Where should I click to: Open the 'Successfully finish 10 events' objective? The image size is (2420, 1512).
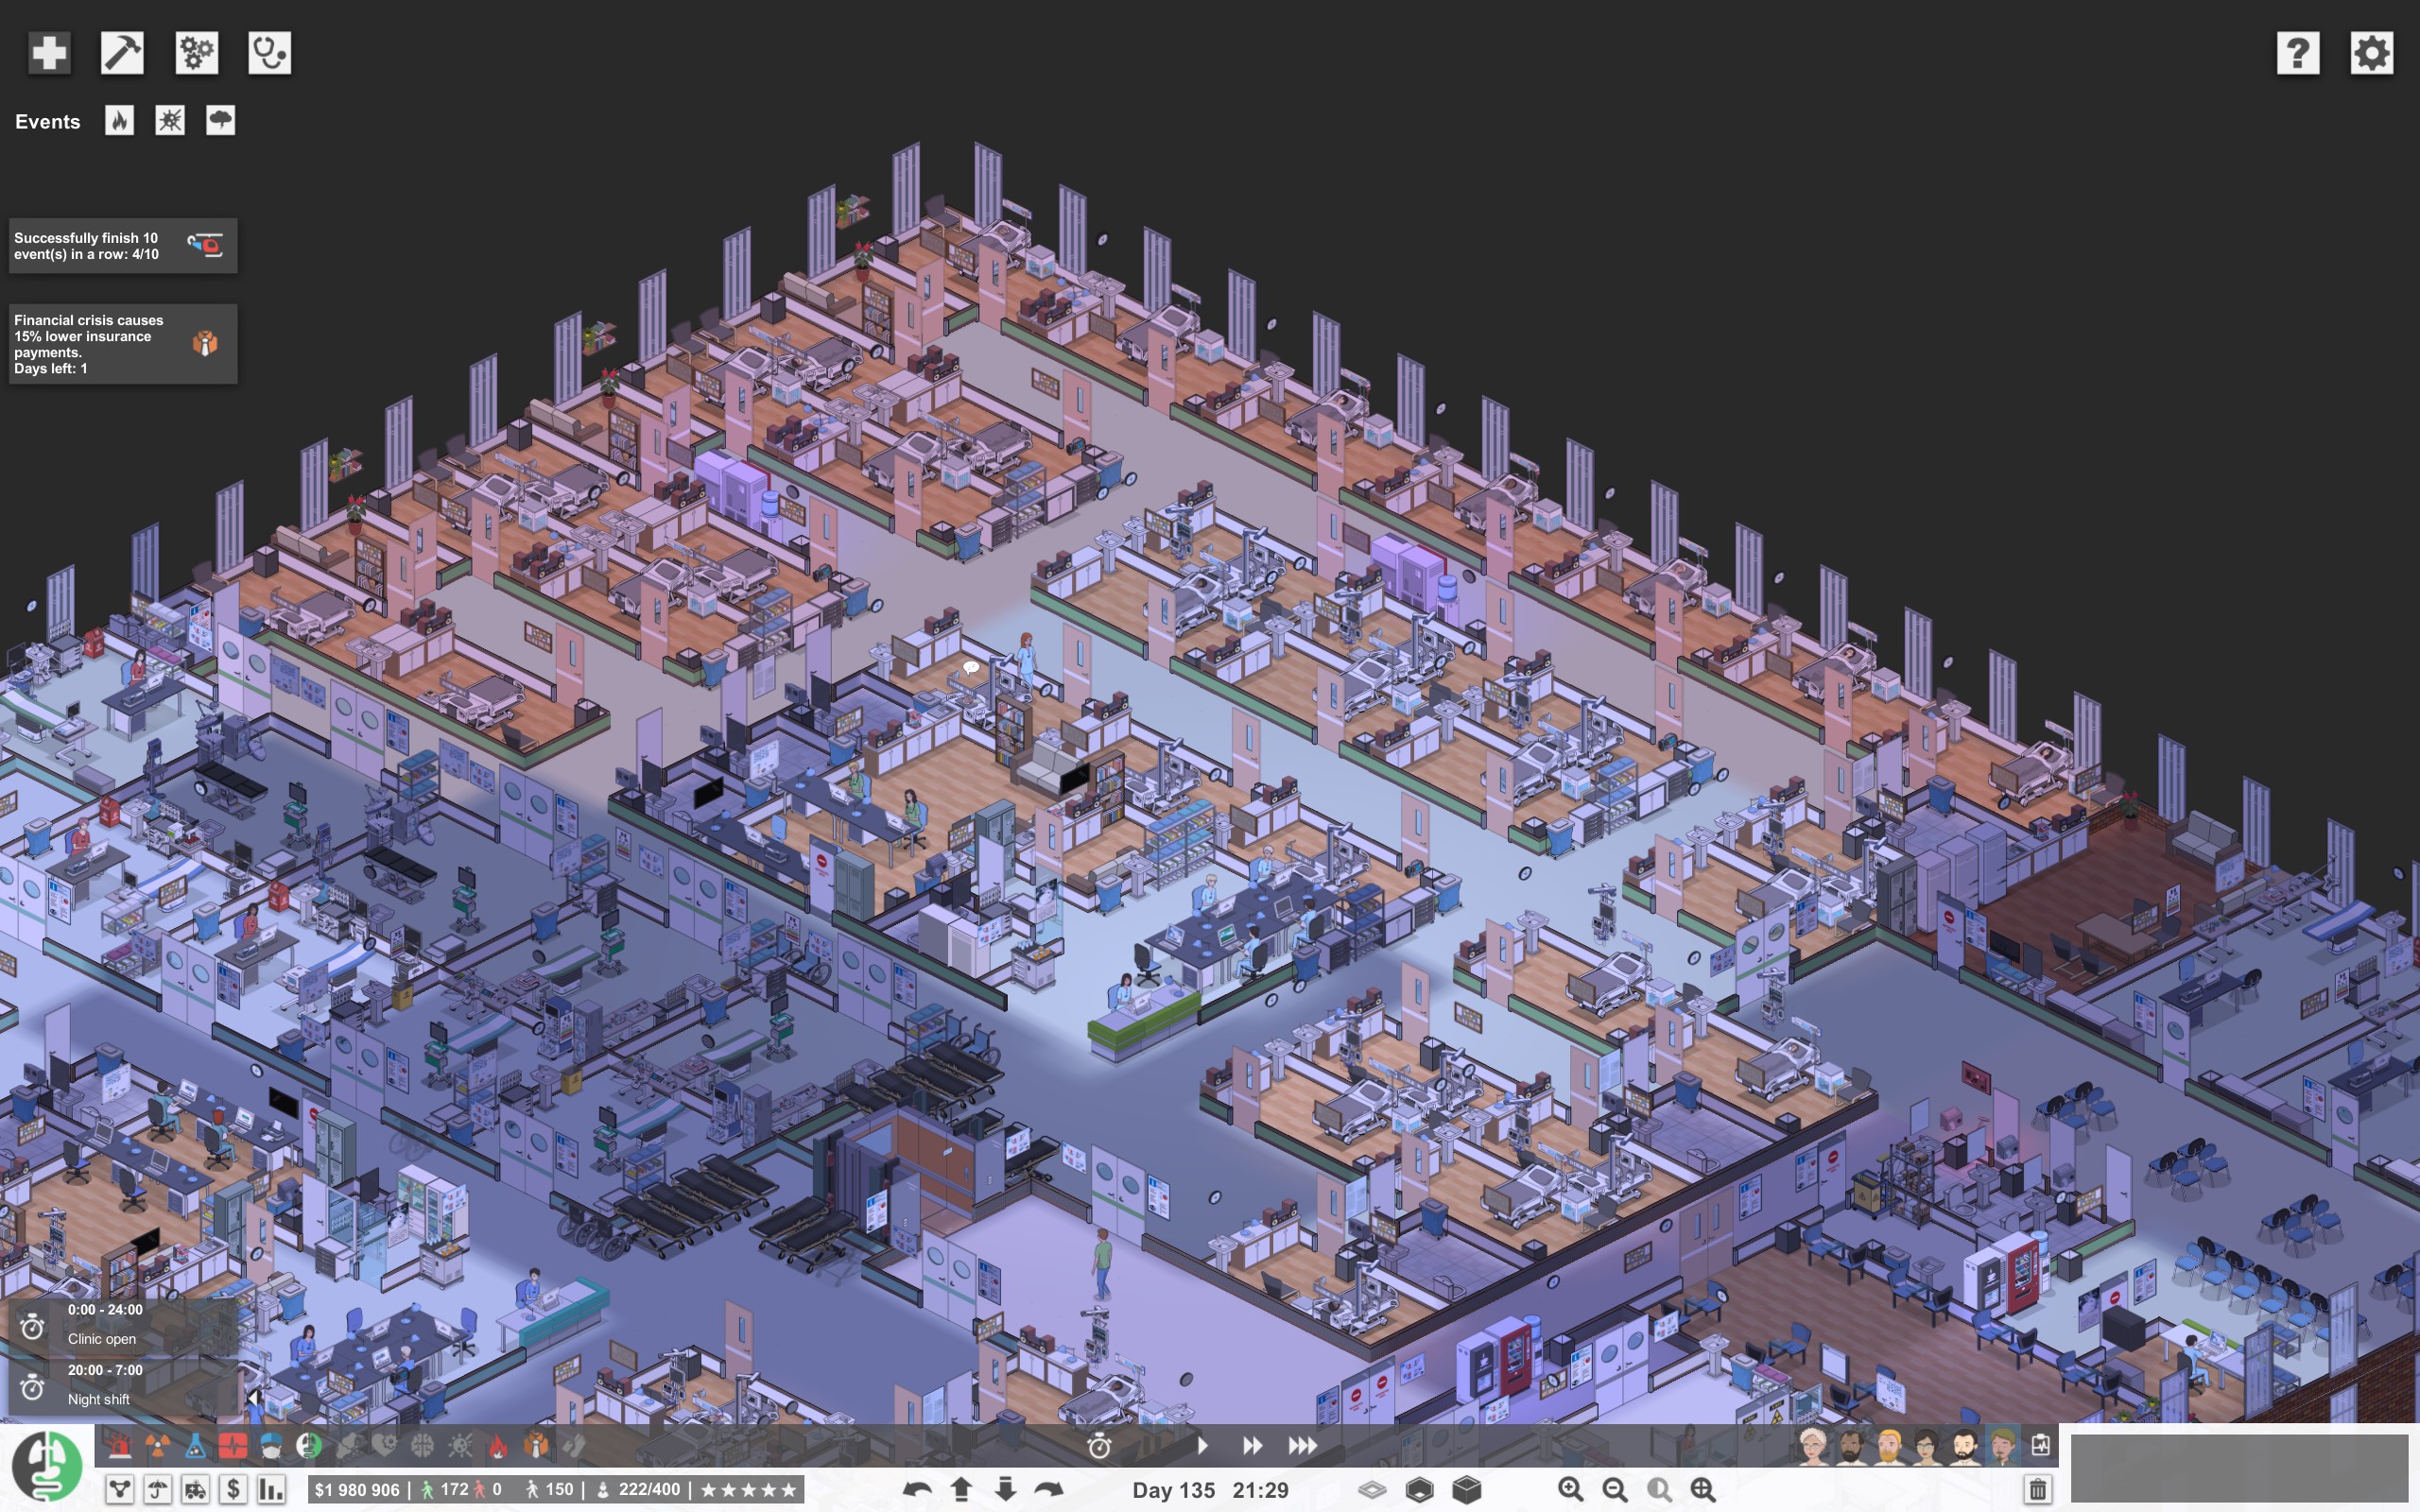tap(123, 246)
